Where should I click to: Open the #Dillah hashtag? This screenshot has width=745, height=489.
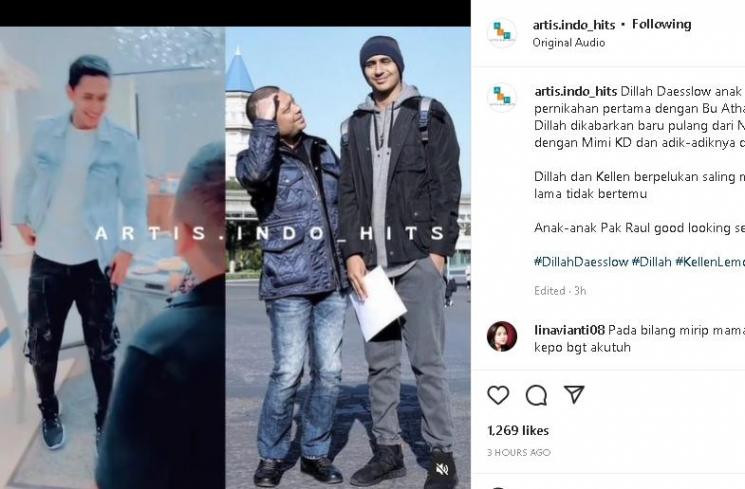pyautogui.click(x=651, y=262)
